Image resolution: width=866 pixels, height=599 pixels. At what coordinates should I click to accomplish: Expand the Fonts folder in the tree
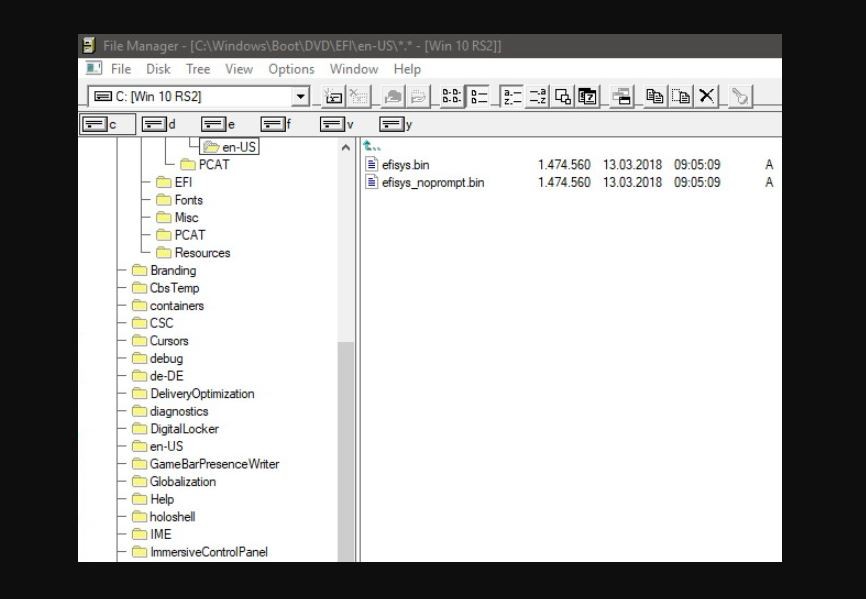coord(188,200)
